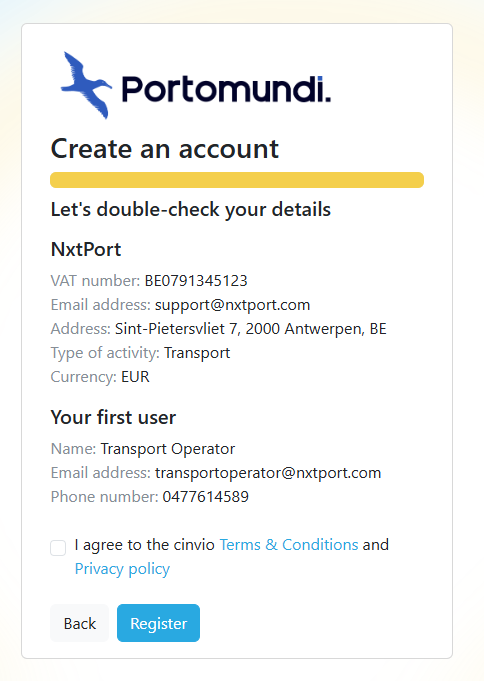Click the EUR currency value
The image size is (484, 681).
point(135,377)
